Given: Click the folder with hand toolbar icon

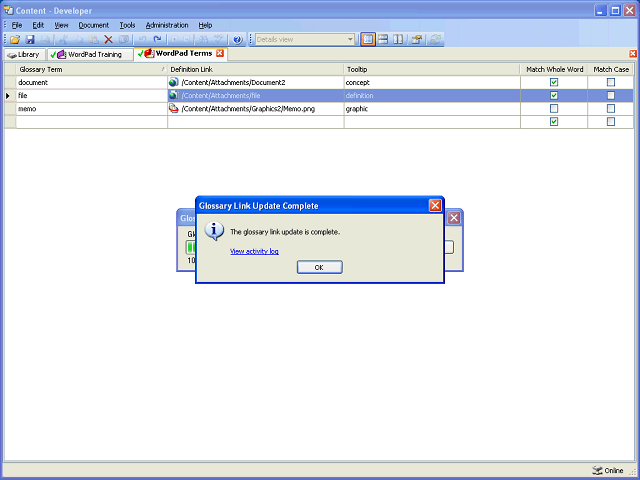Looking at the screenshot, I should (417, 40).
